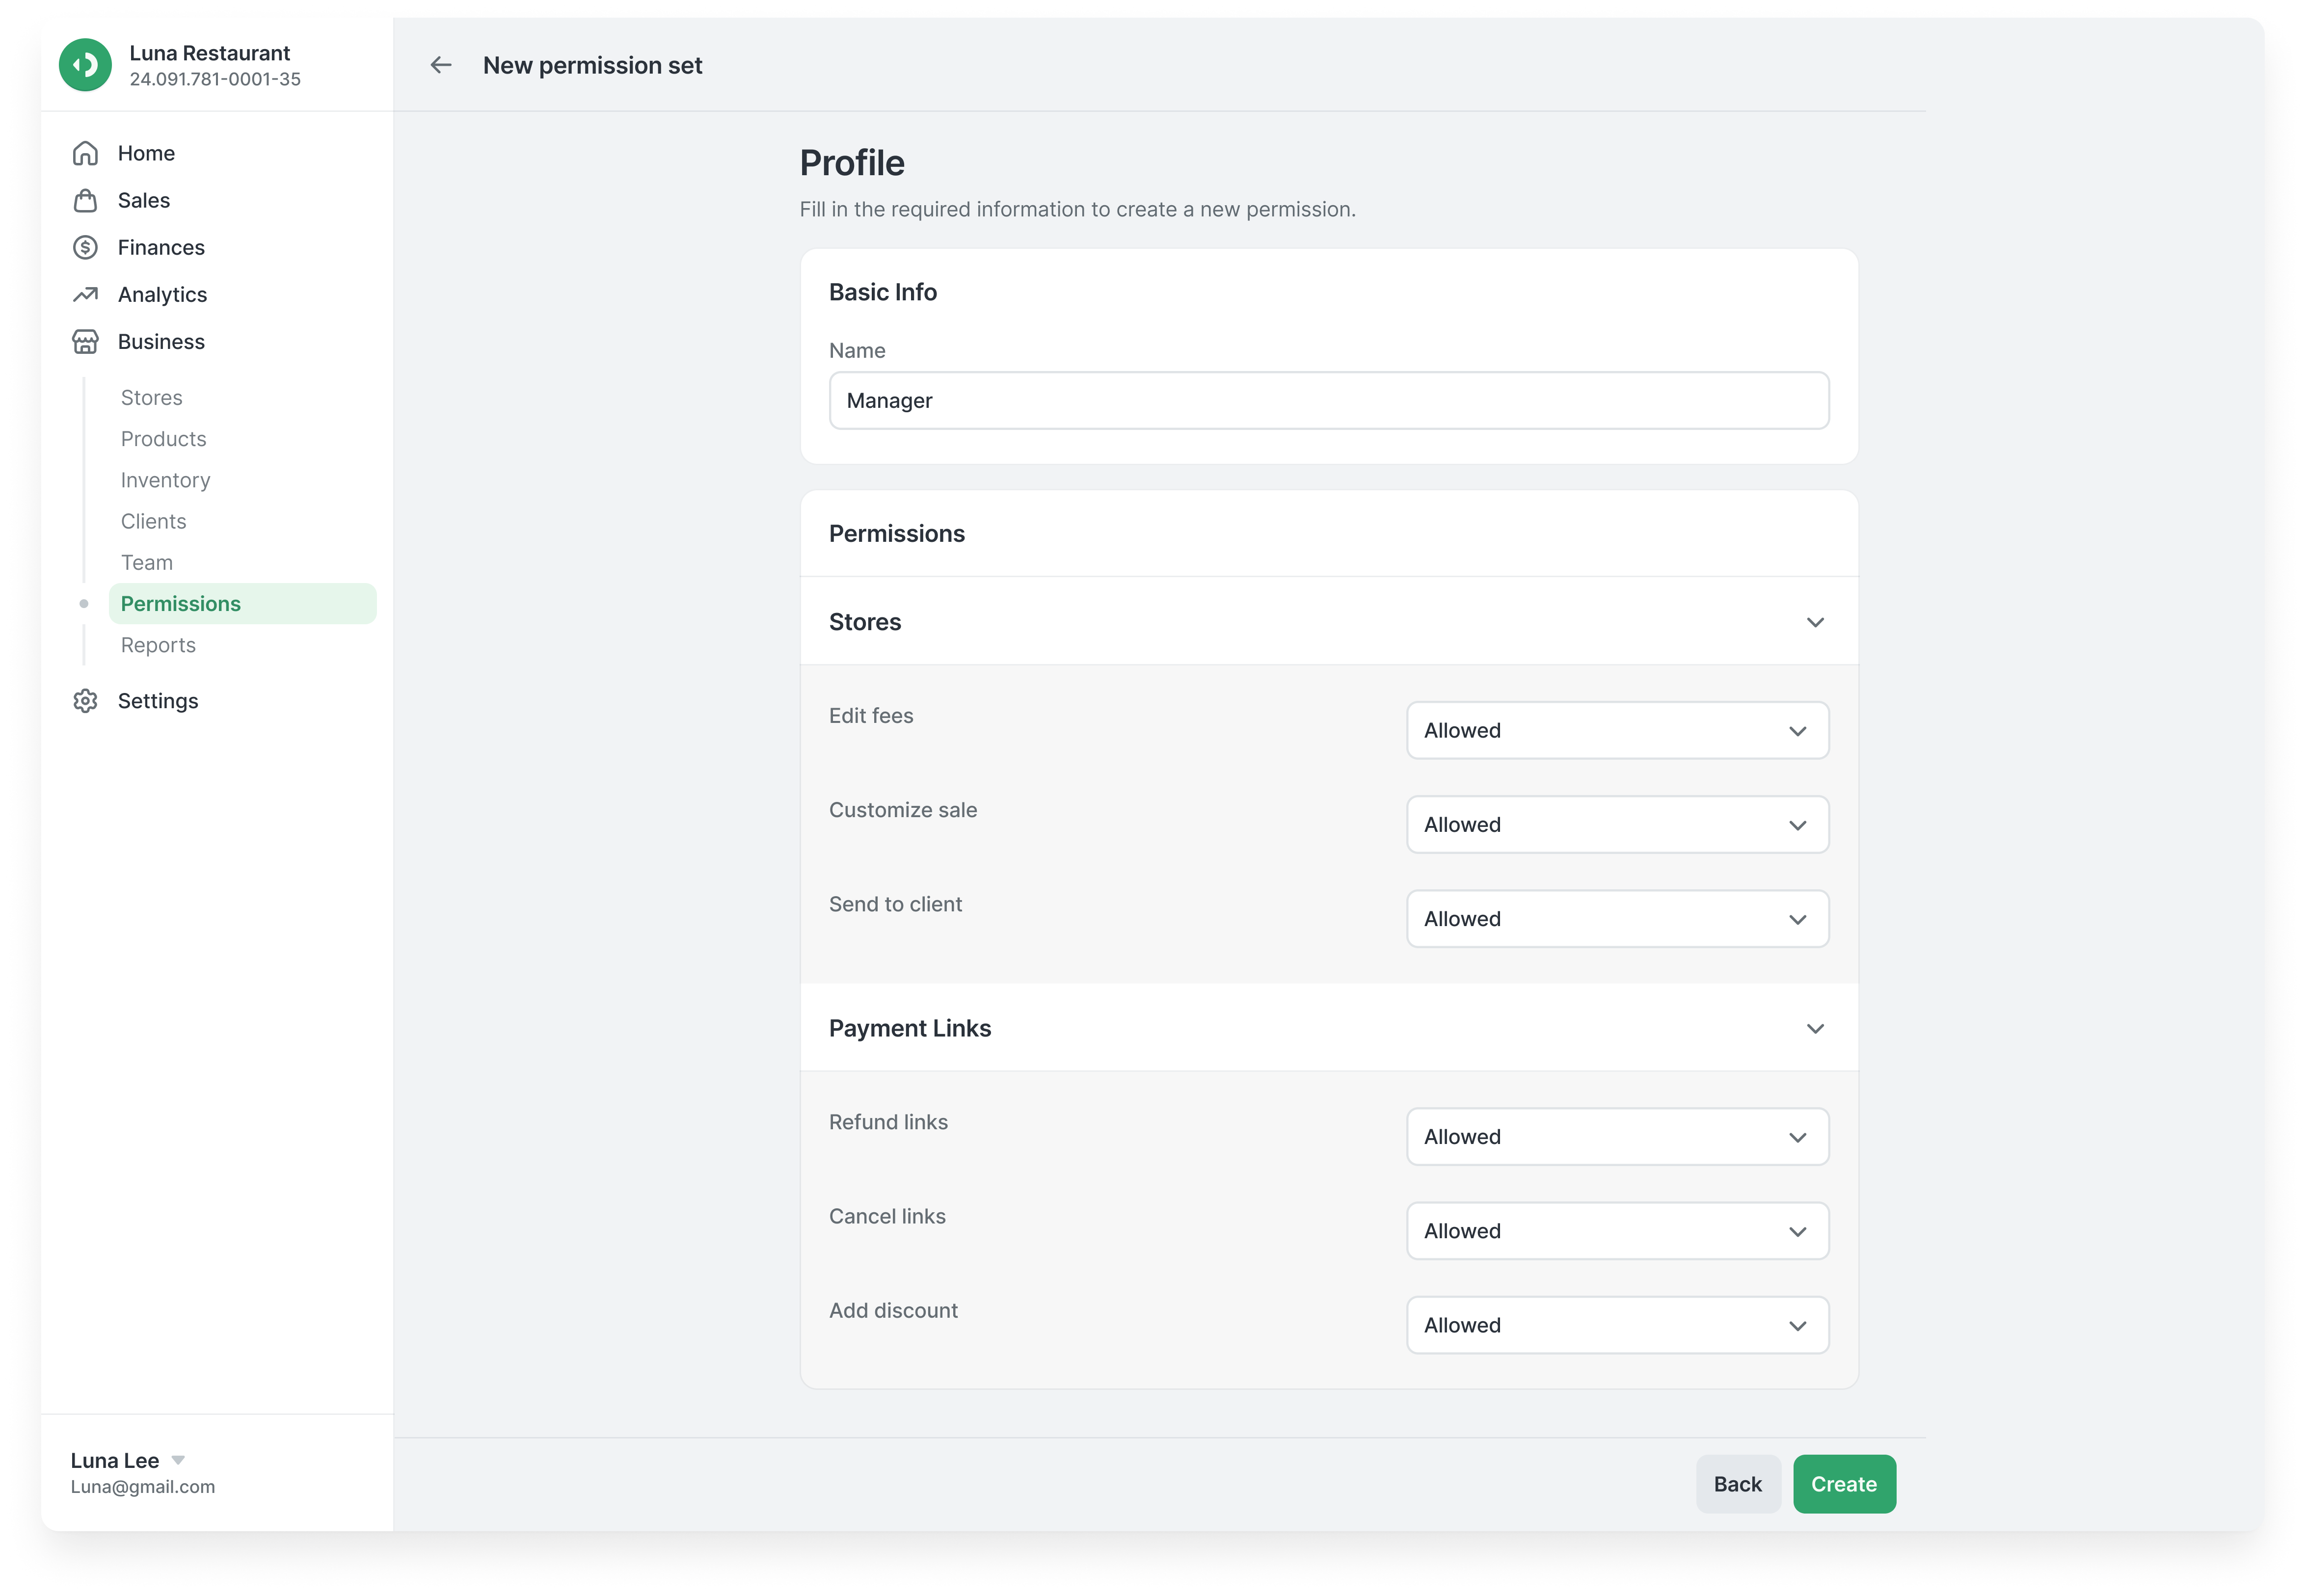Collapse the Payment Links section

(x=1815, y=1029)
